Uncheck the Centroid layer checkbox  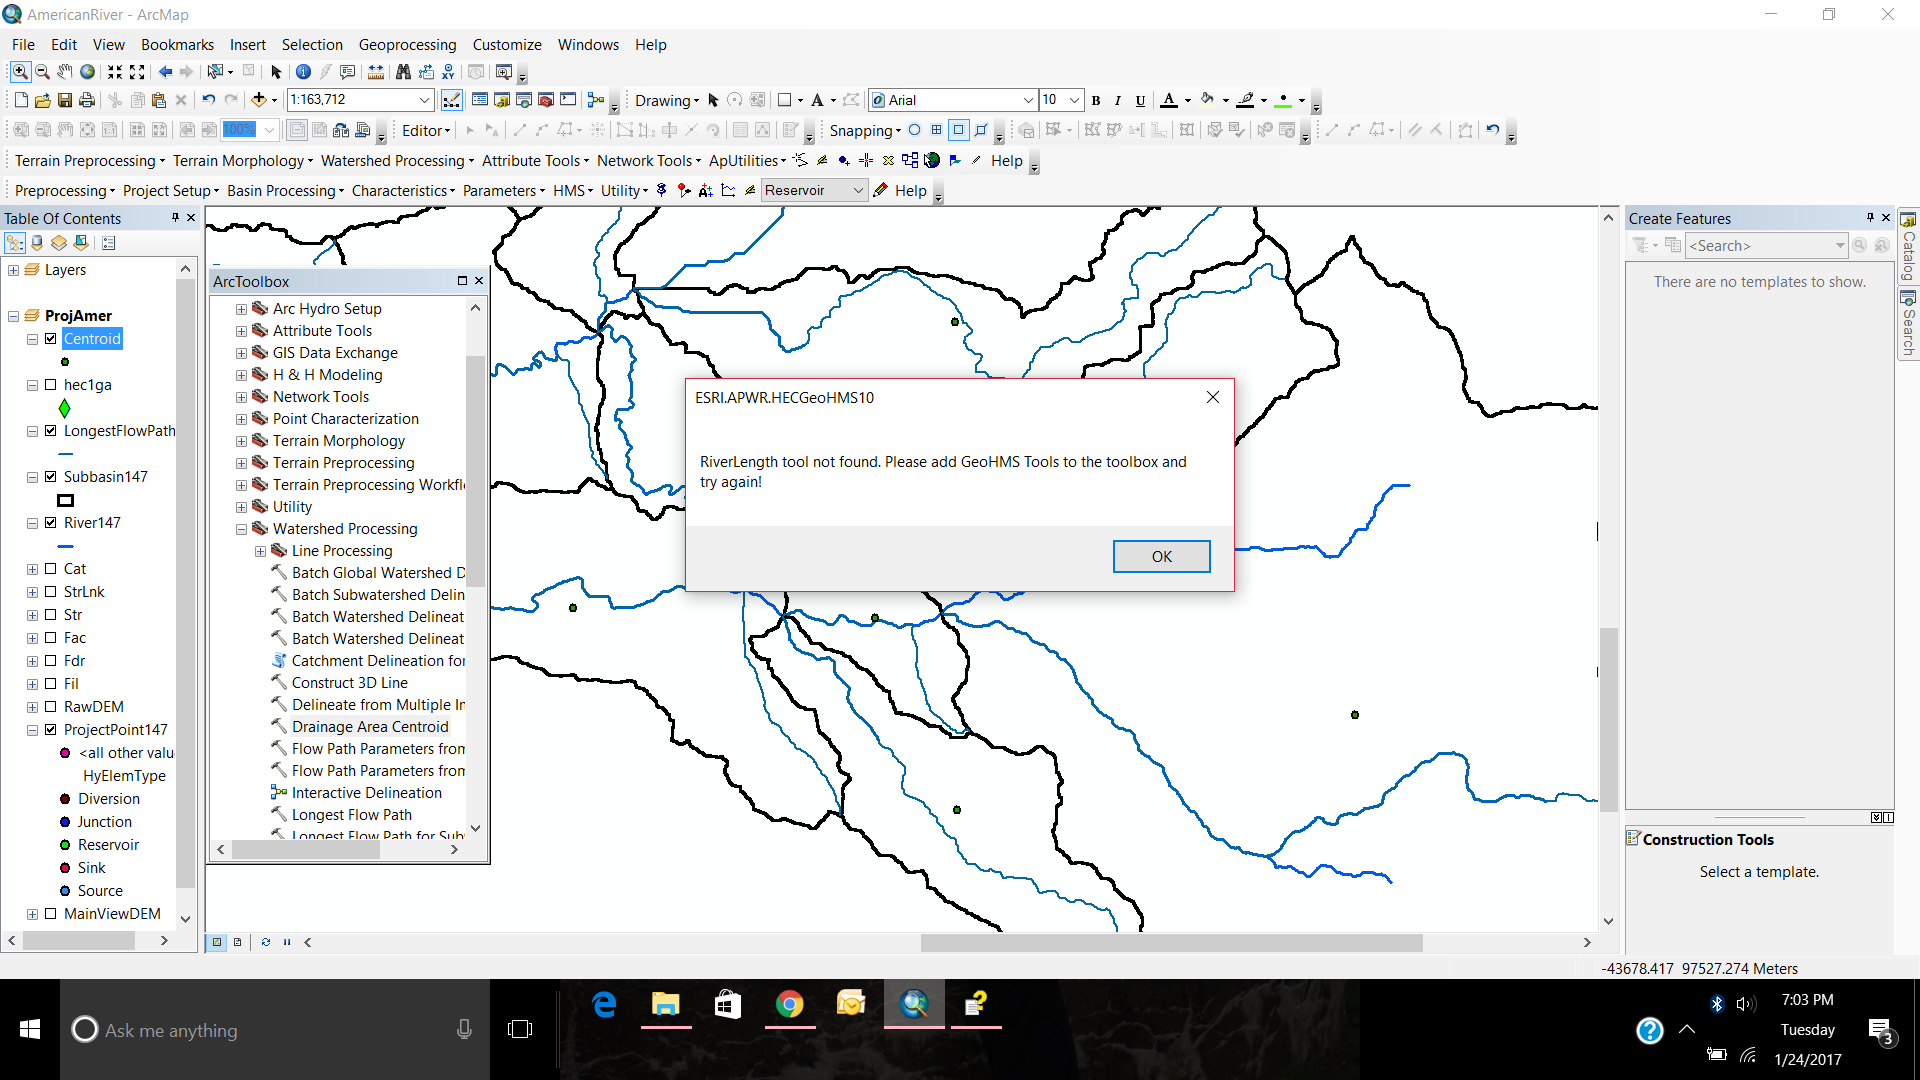[51, 339]
